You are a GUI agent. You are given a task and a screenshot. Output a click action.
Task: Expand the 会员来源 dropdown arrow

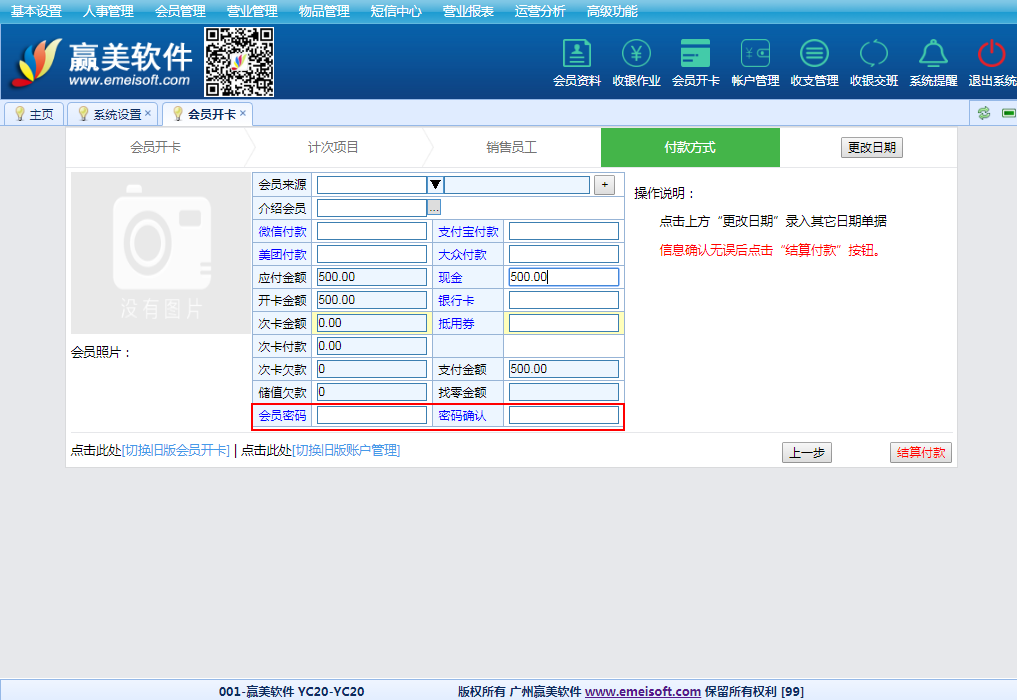[435, 185]
